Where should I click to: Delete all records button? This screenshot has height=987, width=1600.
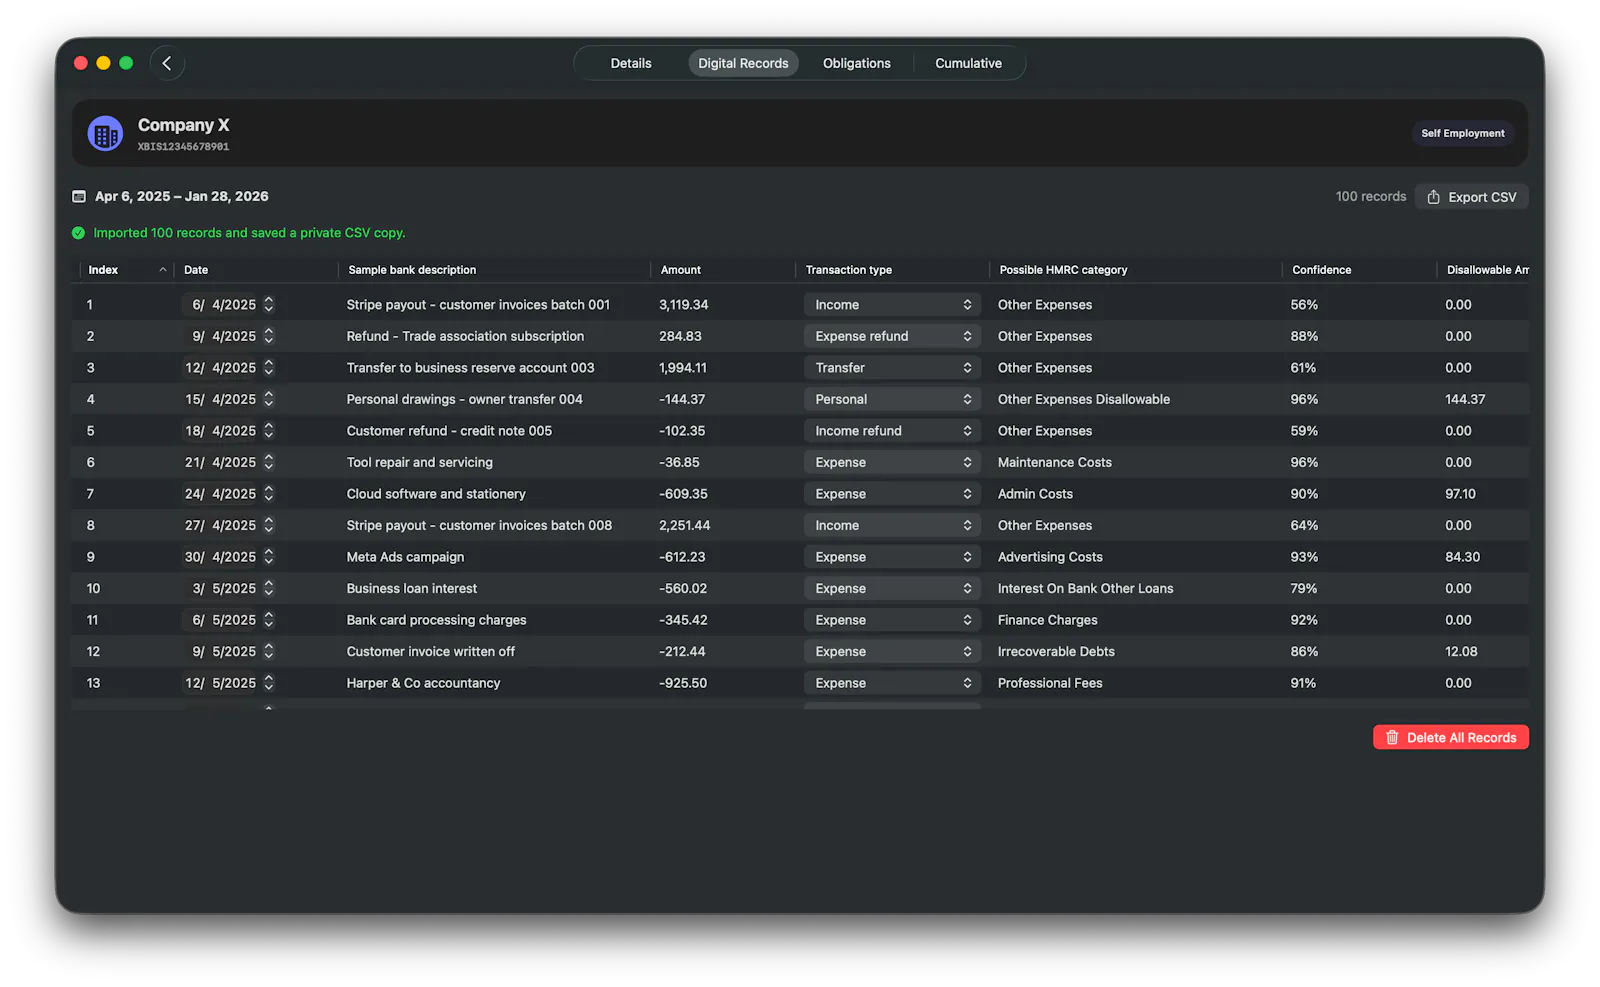pyautogui.click(x=1450, y=737)
